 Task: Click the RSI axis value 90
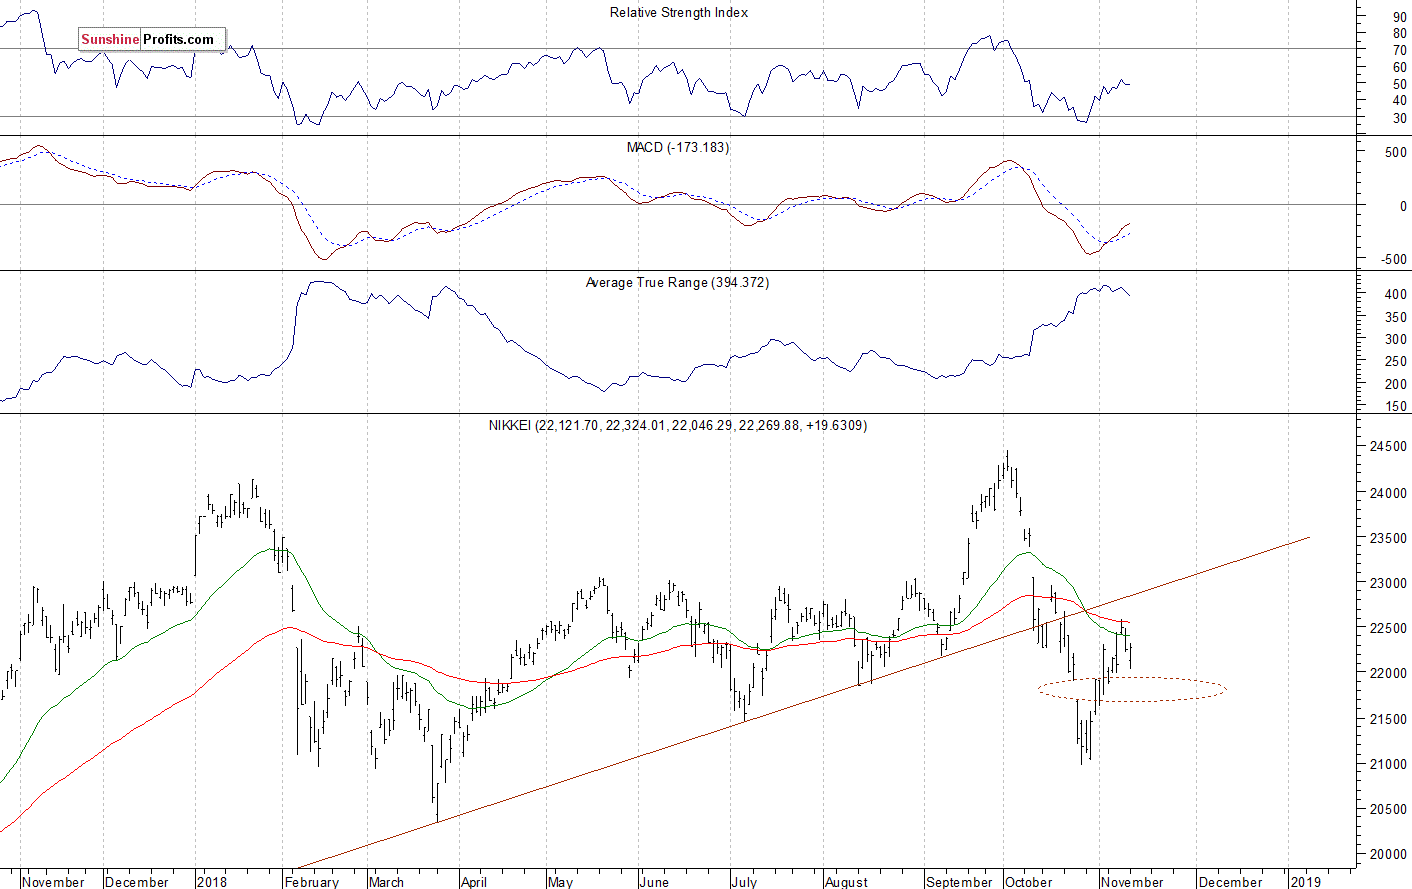pyautogui.click(x=1399, y=17)
